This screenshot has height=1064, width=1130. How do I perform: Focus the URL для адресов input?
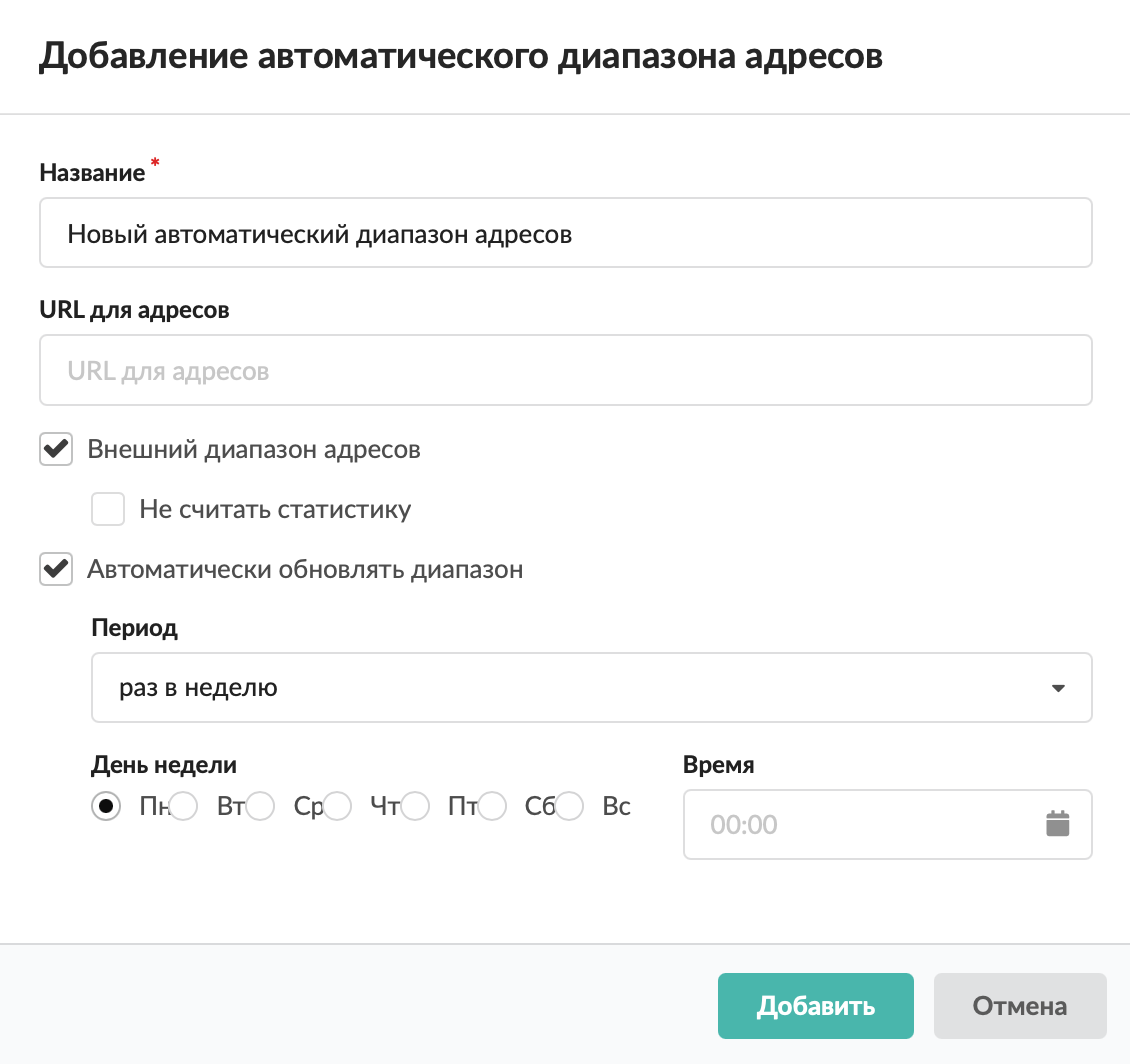(x=565, y=371)
